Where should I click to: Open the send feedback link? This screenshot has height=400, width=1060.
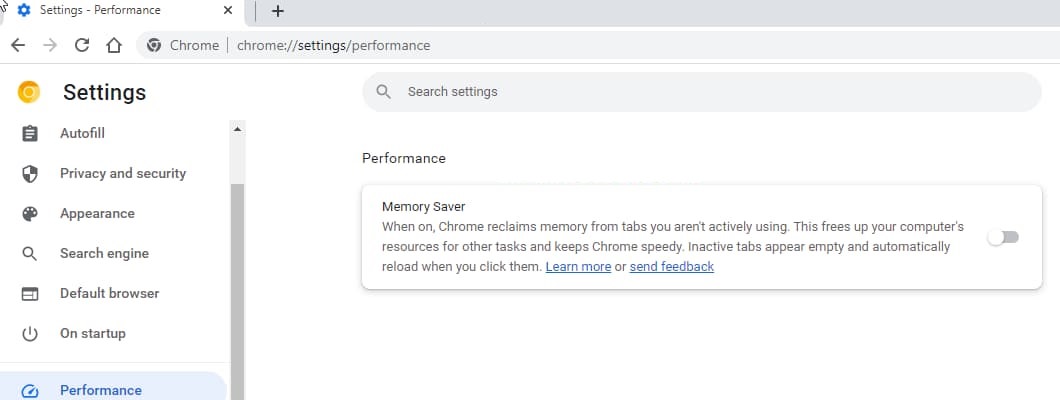671,266
